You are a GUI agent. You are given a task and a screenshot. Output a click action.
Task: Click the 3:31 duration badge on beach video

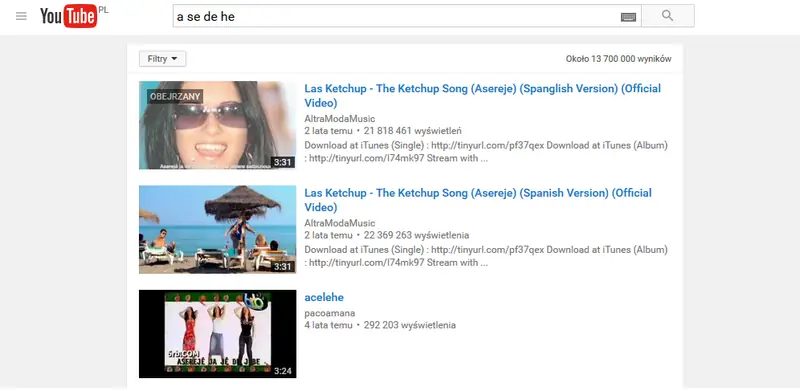[x=282, y=266]
